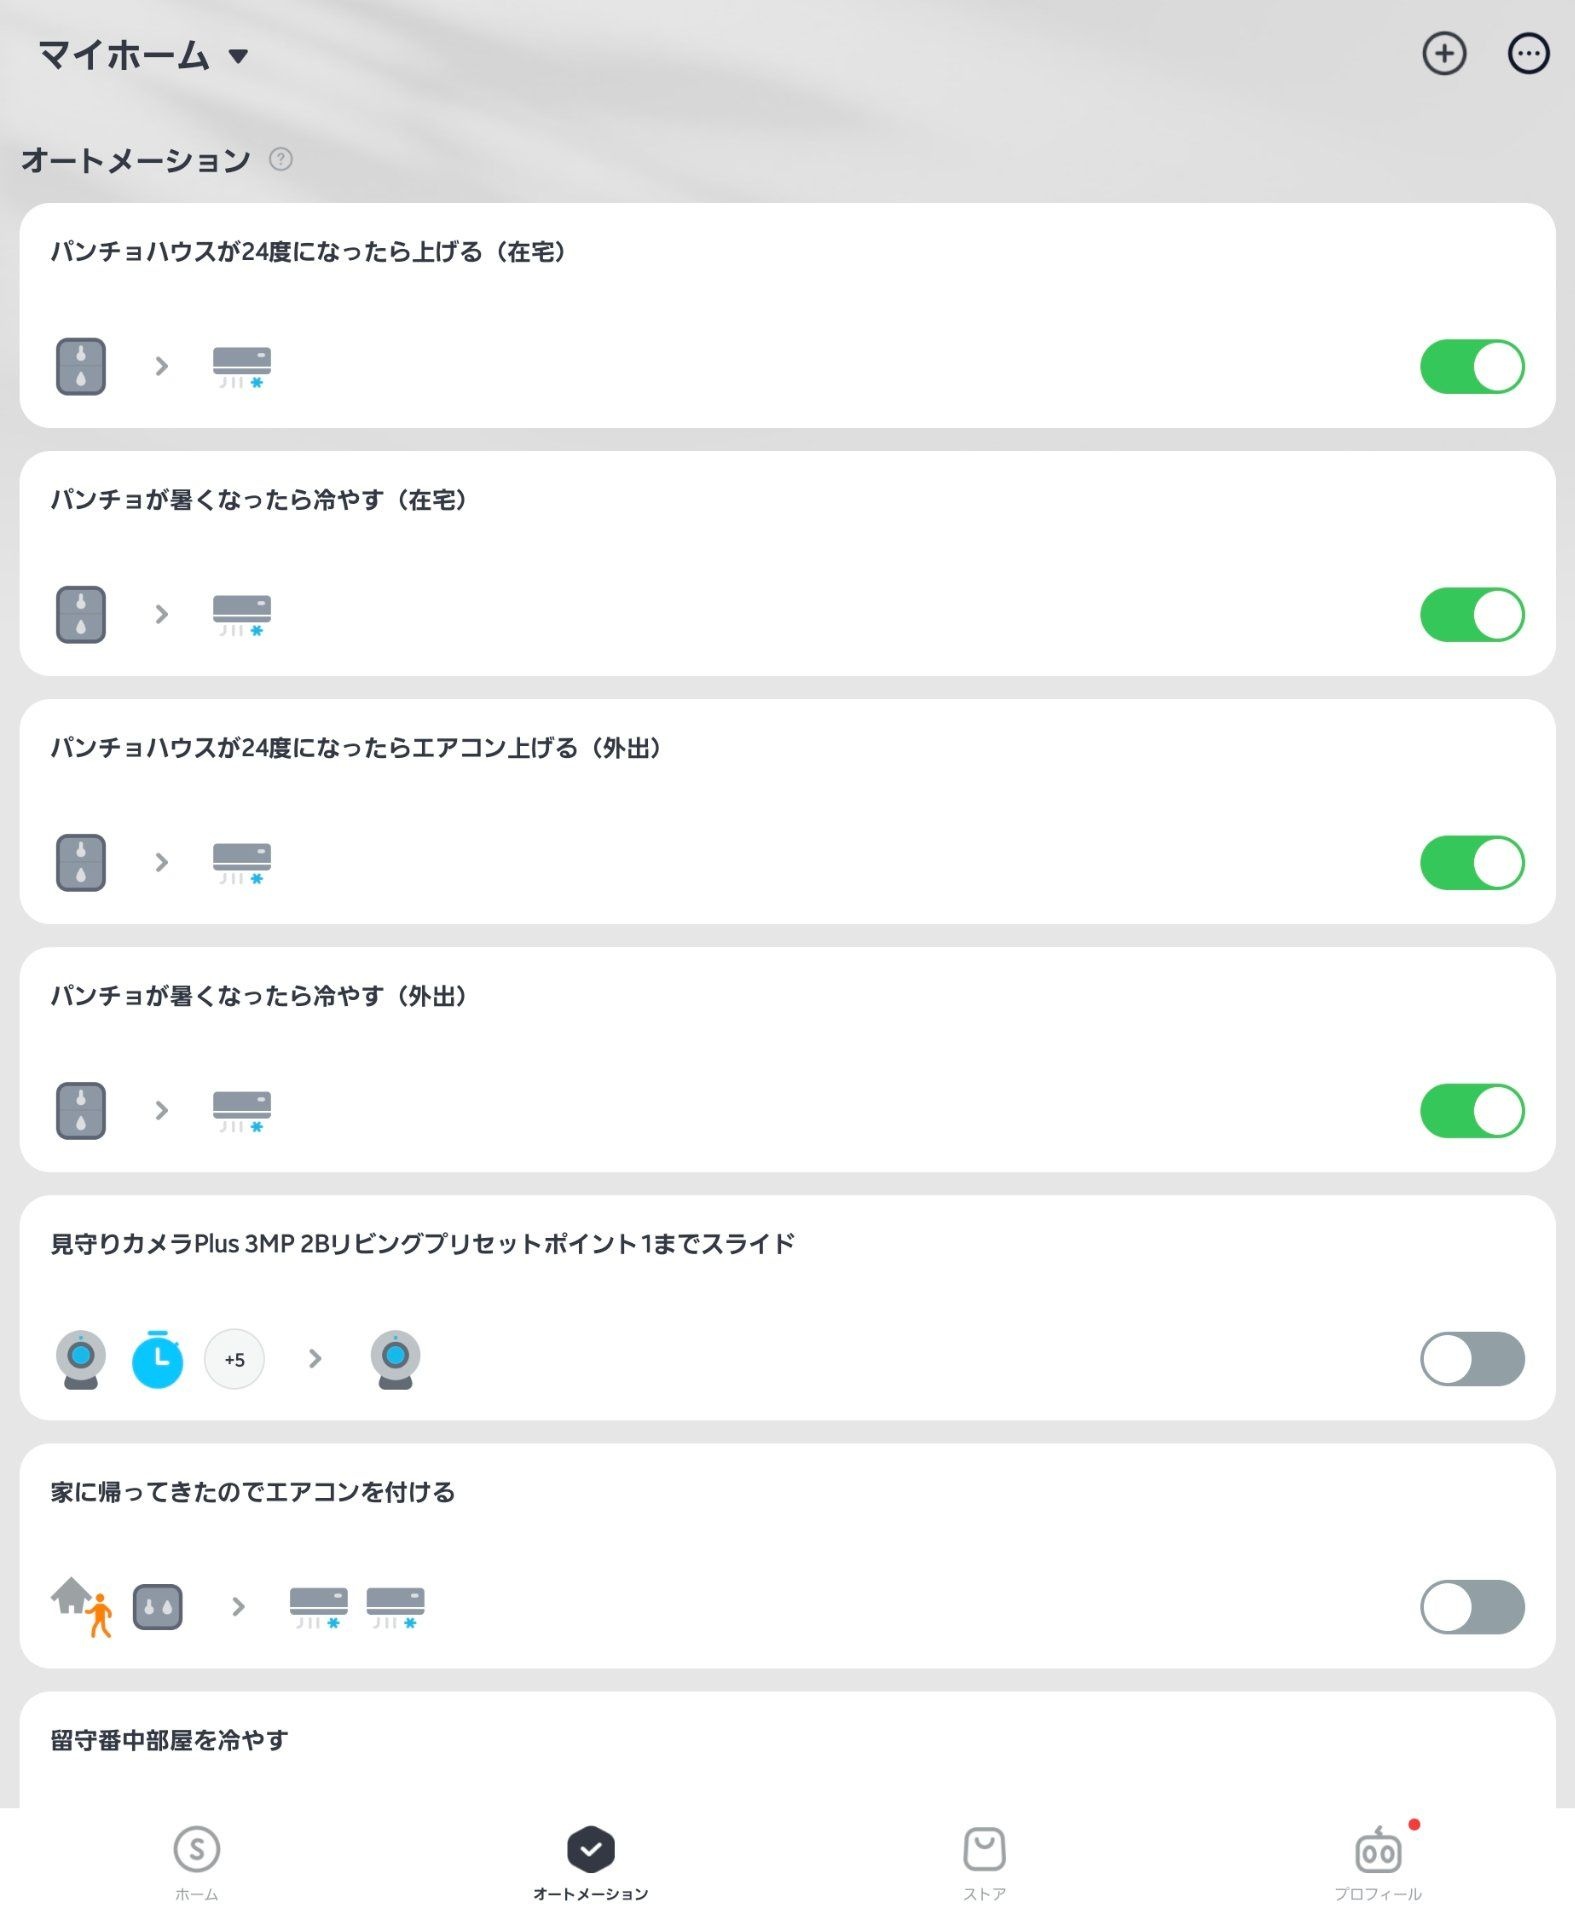
Task: Tap the plus icon to add automation
Action: click(x=1443, y=54)
